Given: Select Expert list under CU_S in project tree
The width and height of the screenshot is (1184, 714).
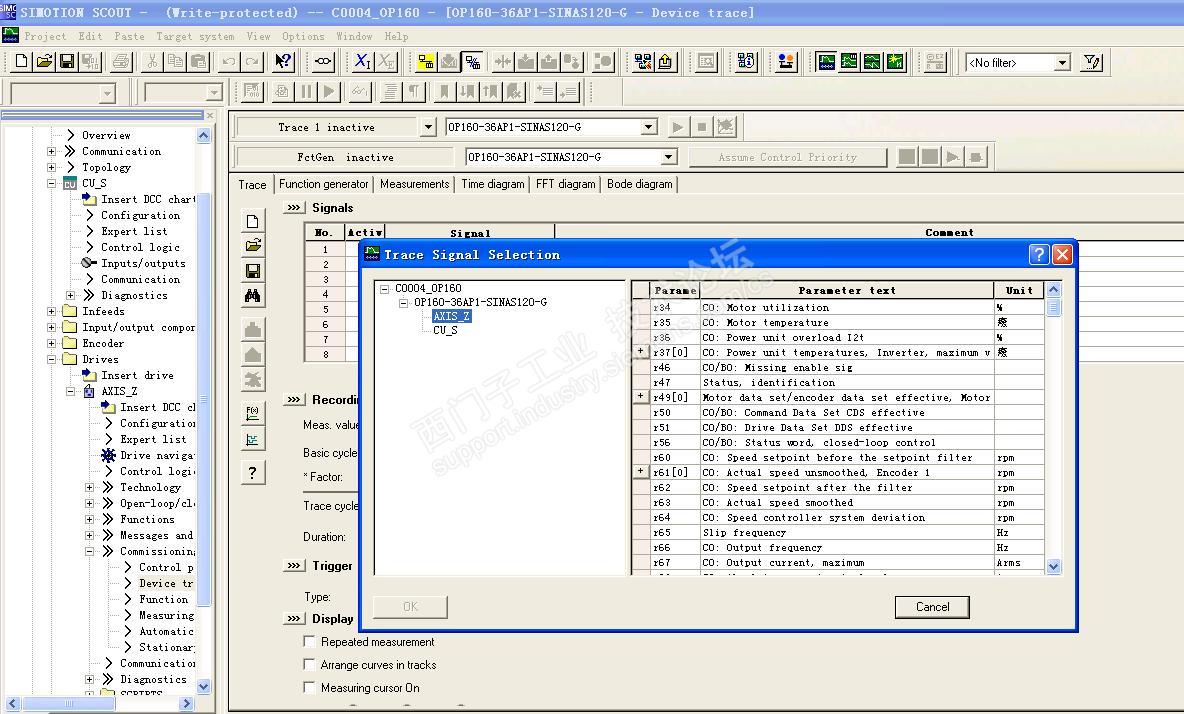Looking at the screenshot, I should pos(134,232).
